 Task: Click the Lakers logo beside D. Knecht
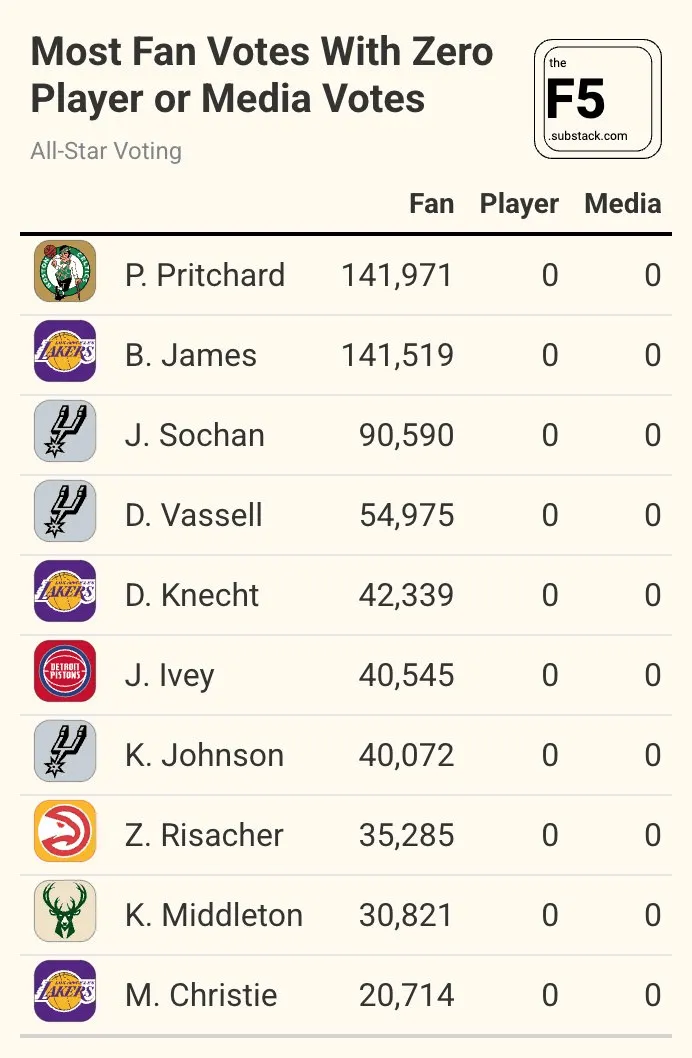click(x=65, y=591)
